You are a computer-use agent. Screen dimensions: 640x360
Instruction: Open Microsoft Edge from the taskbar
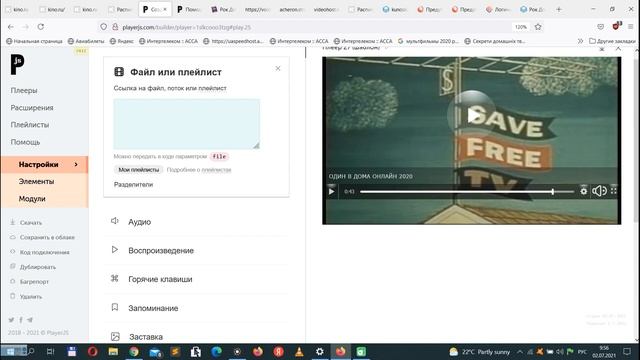pos(216,351)
